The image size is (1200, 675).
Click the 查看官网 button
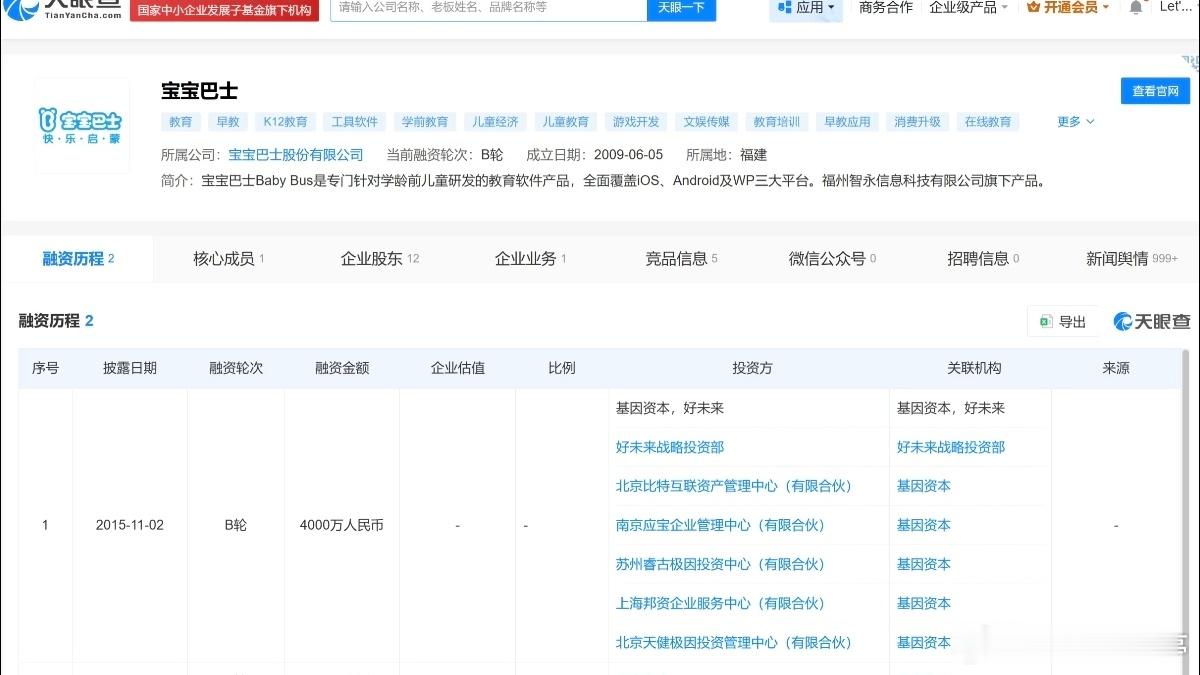[x=1155, y=91]
